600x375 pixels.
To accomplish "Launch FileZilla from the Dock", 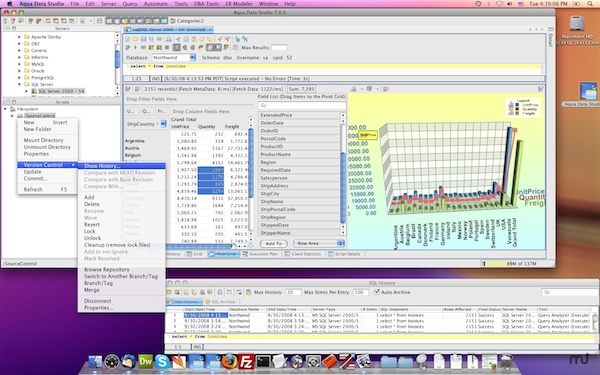I will 246,361.
